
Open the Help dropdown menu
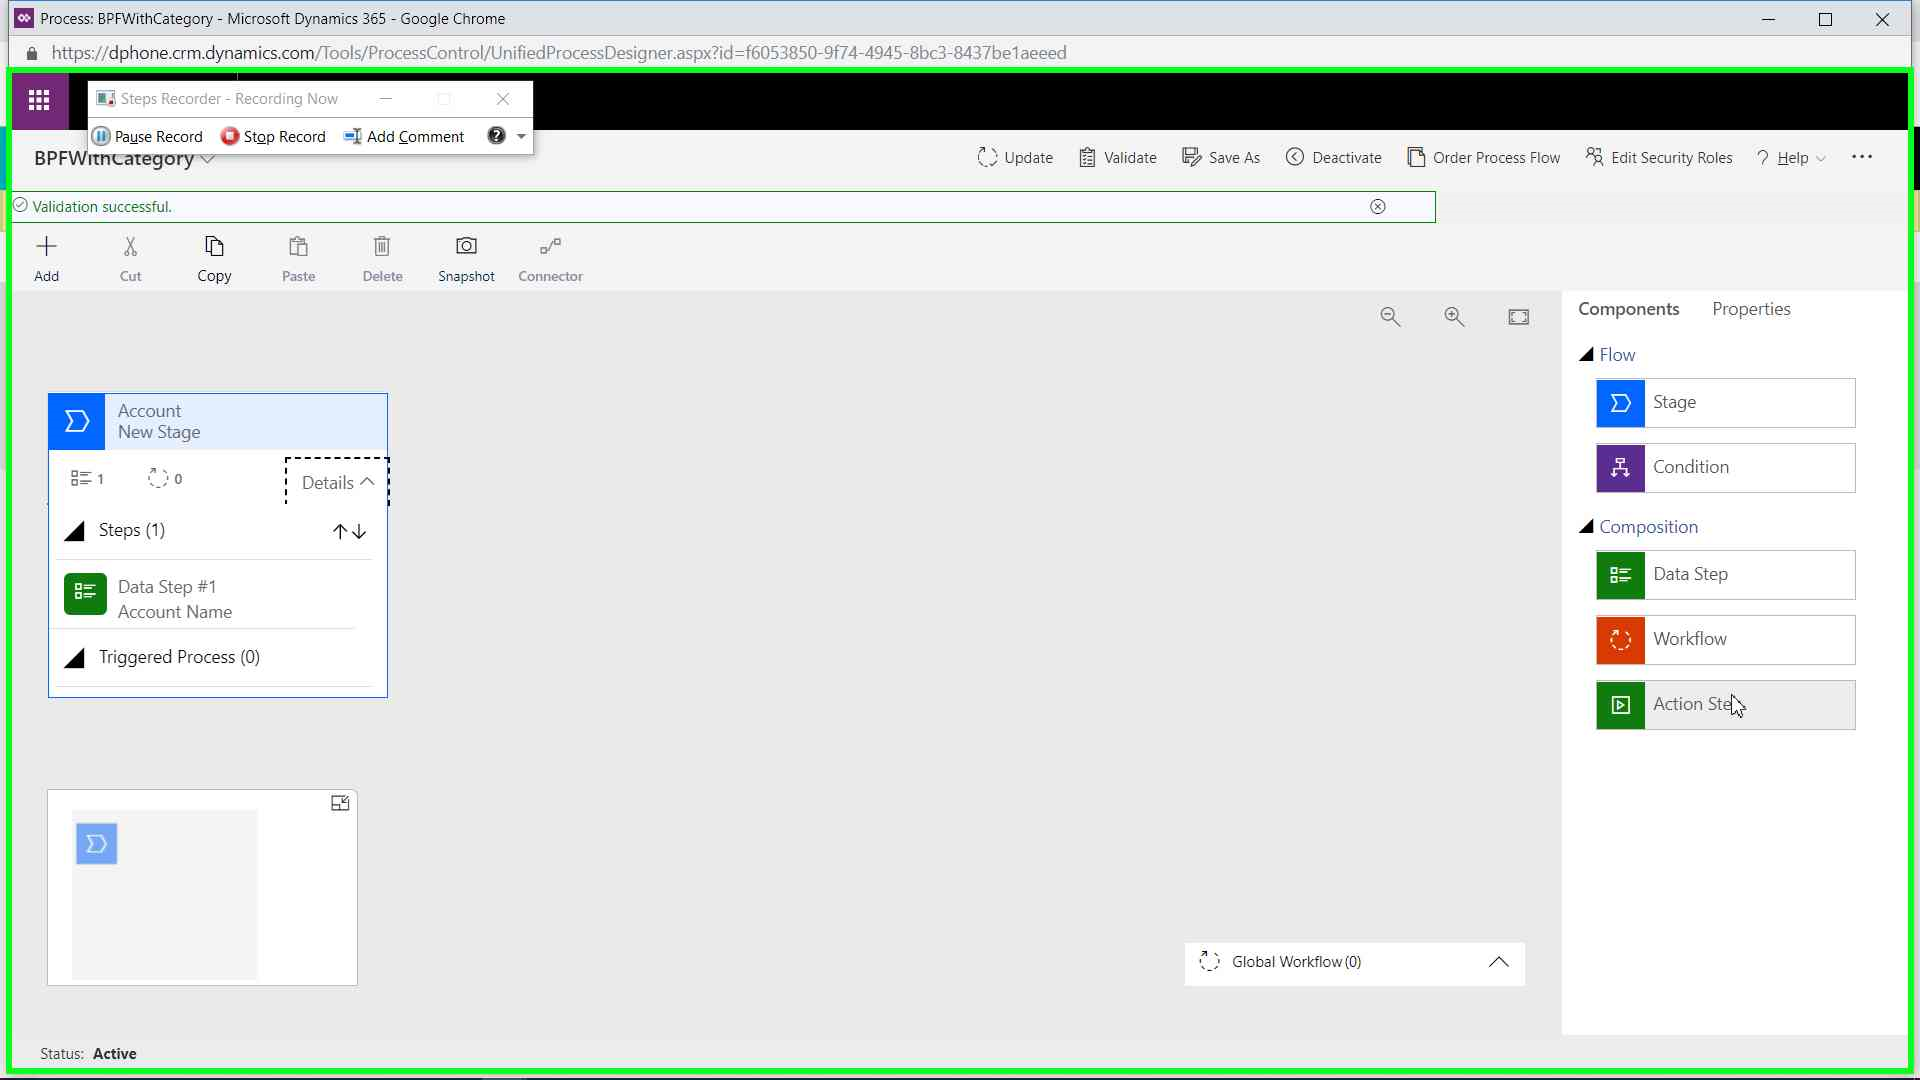(x=1793, y=158)
